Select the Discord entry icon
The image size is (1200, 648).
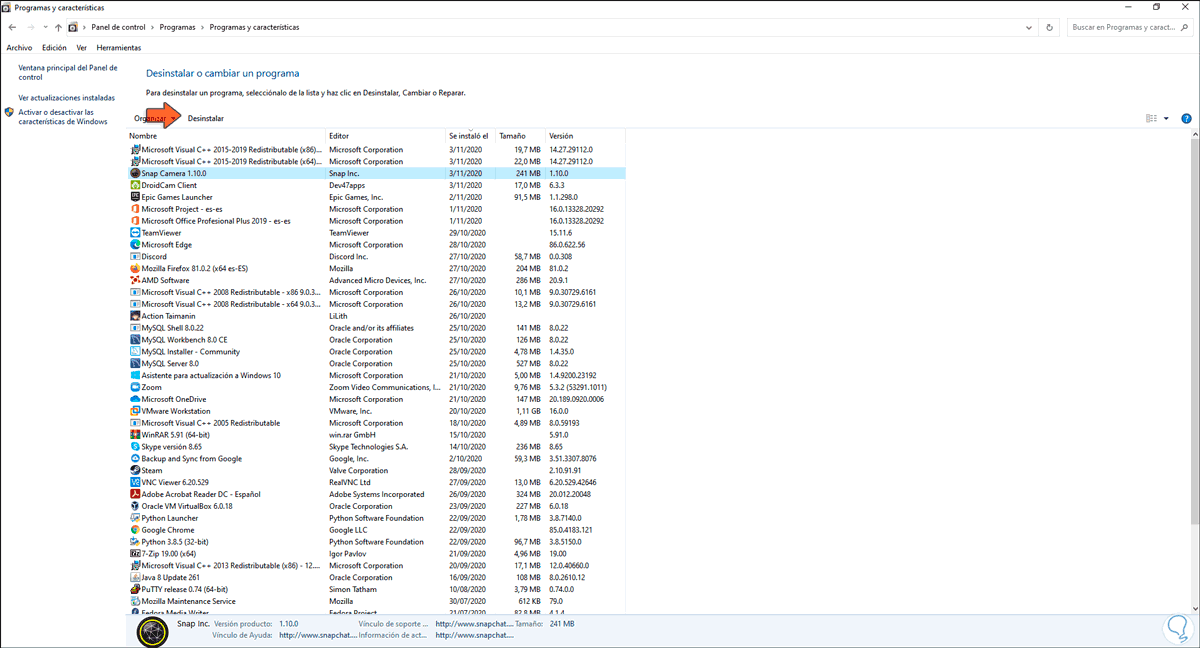pyautogui.click(x=135, y=256)
